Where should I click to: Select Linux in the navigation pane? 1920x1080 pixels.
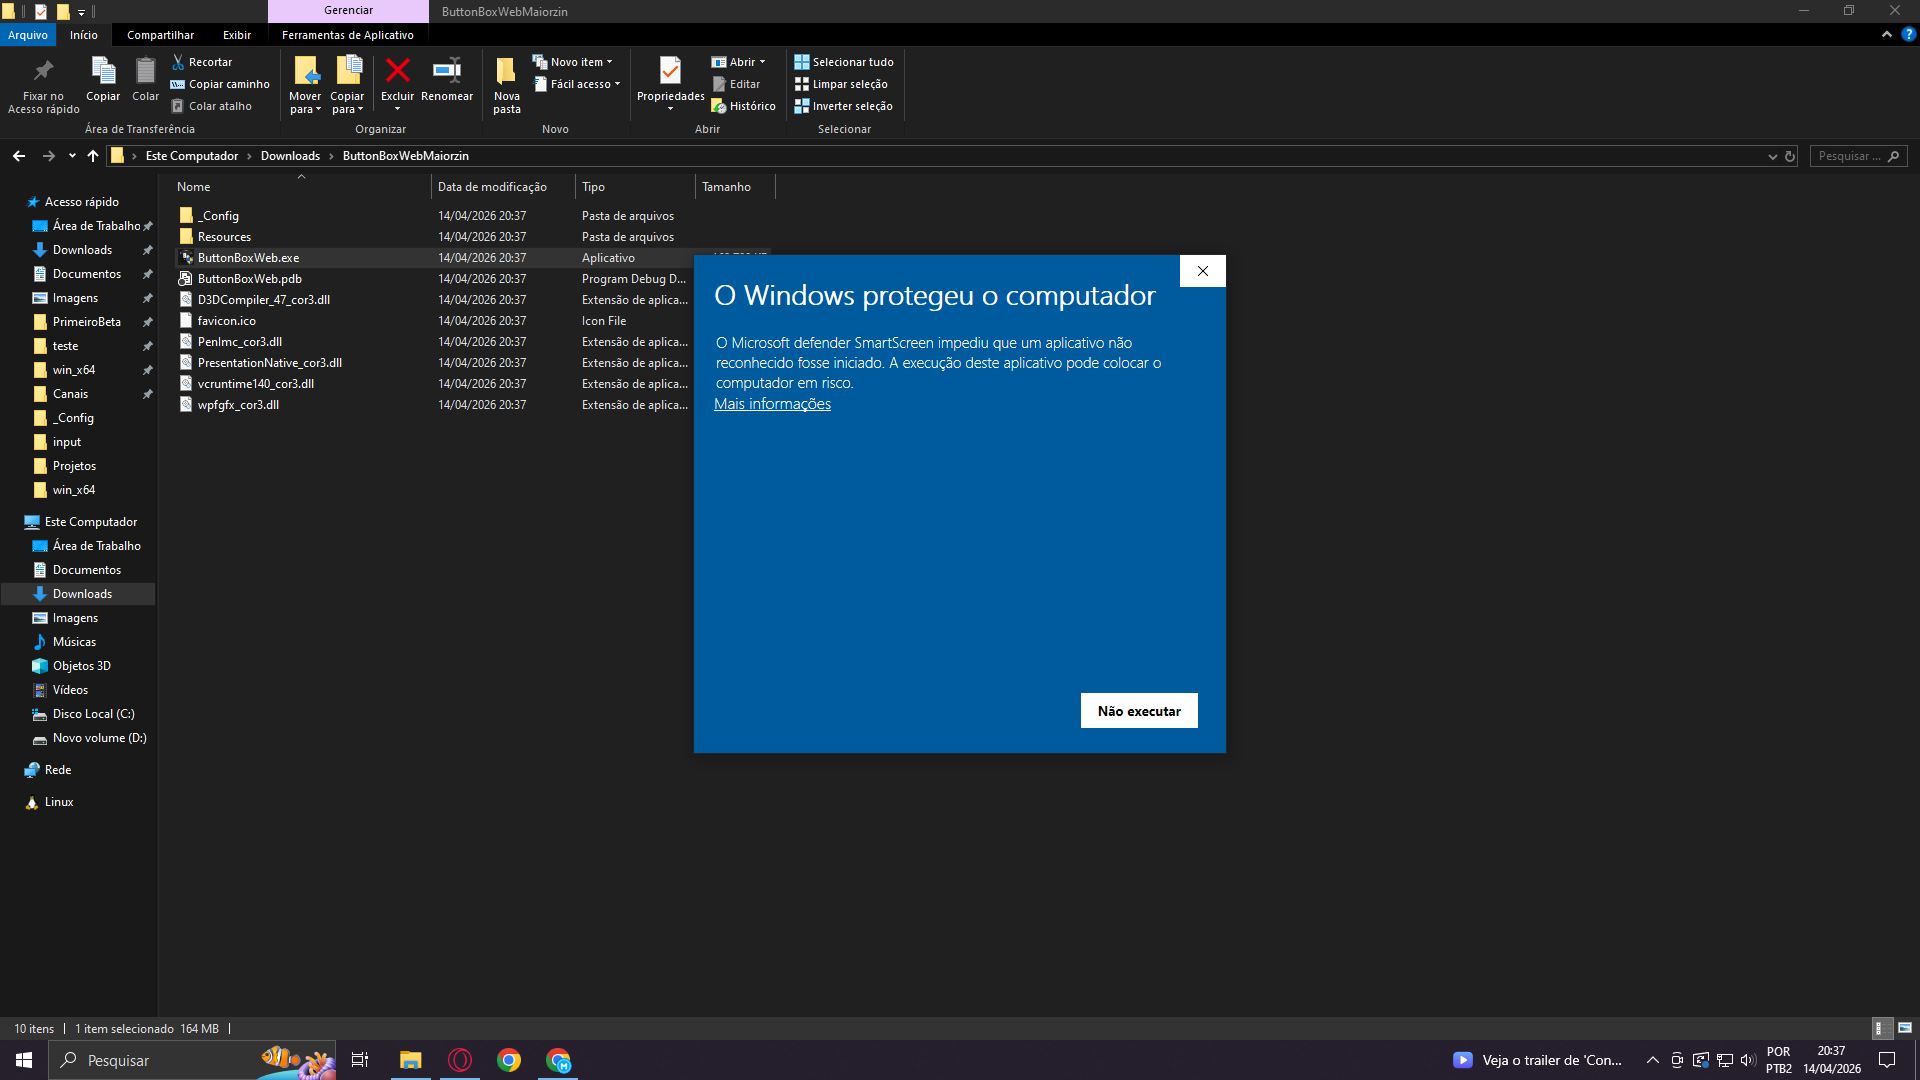click(59, 802)
